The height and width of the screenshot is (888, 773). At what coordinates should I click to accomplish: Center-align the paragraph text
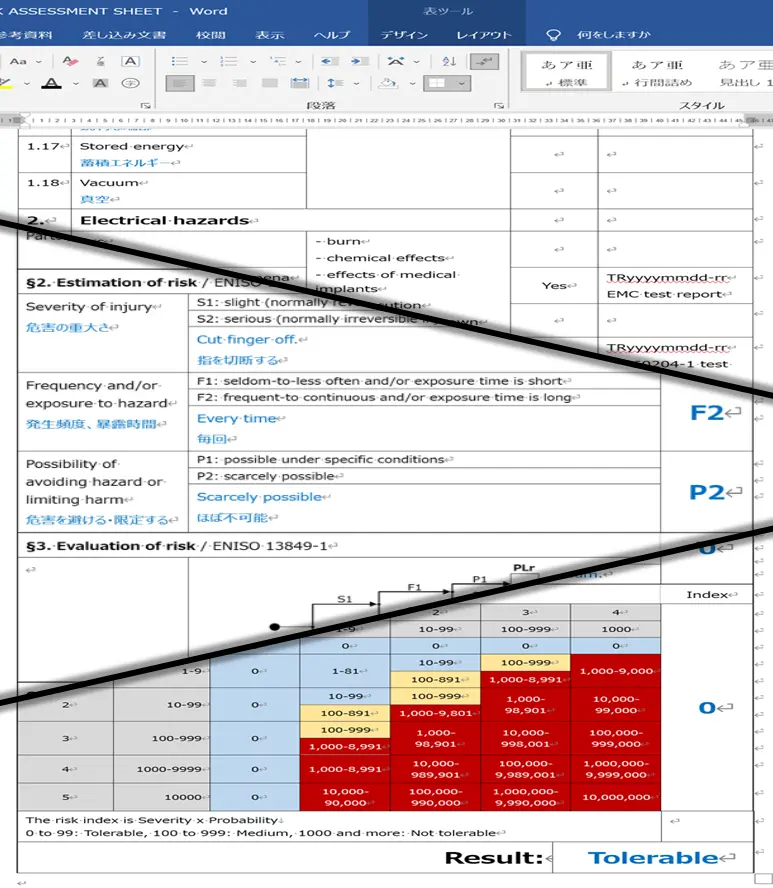[211, 84]
